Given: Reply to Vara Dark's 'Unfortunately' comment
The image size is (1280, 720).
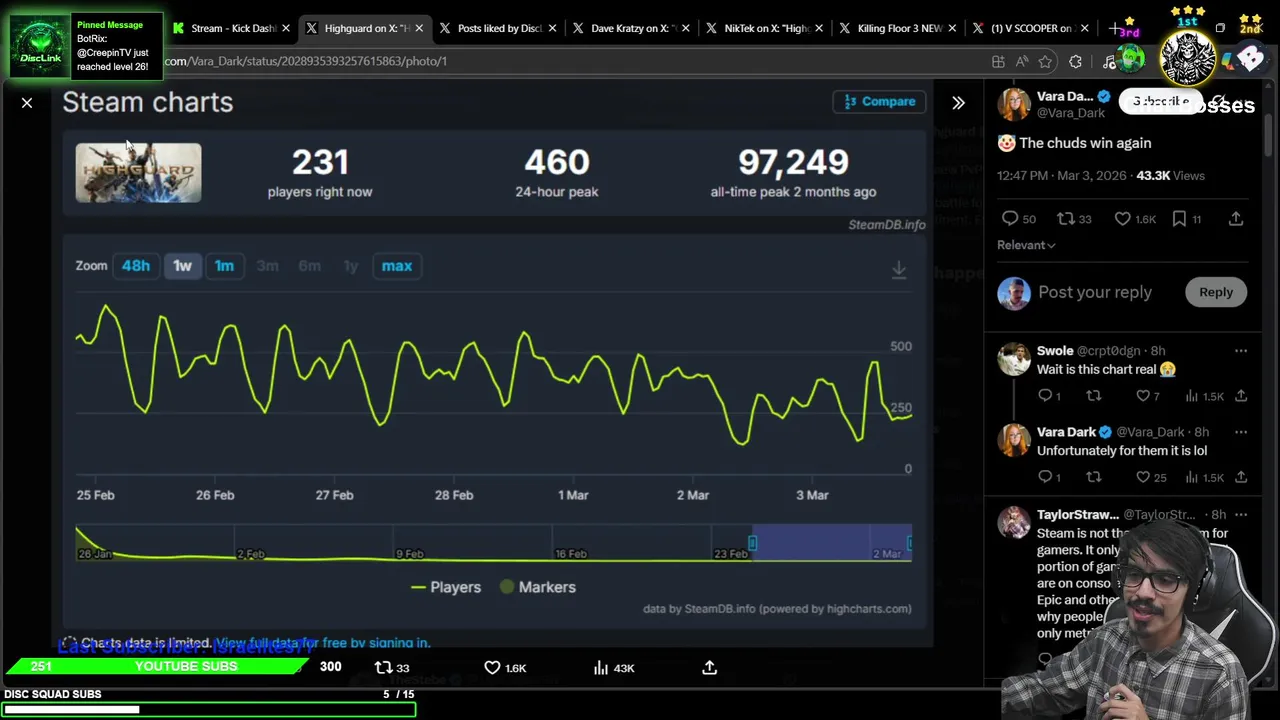Looking at the screenshot, I should click(1048, 477).
